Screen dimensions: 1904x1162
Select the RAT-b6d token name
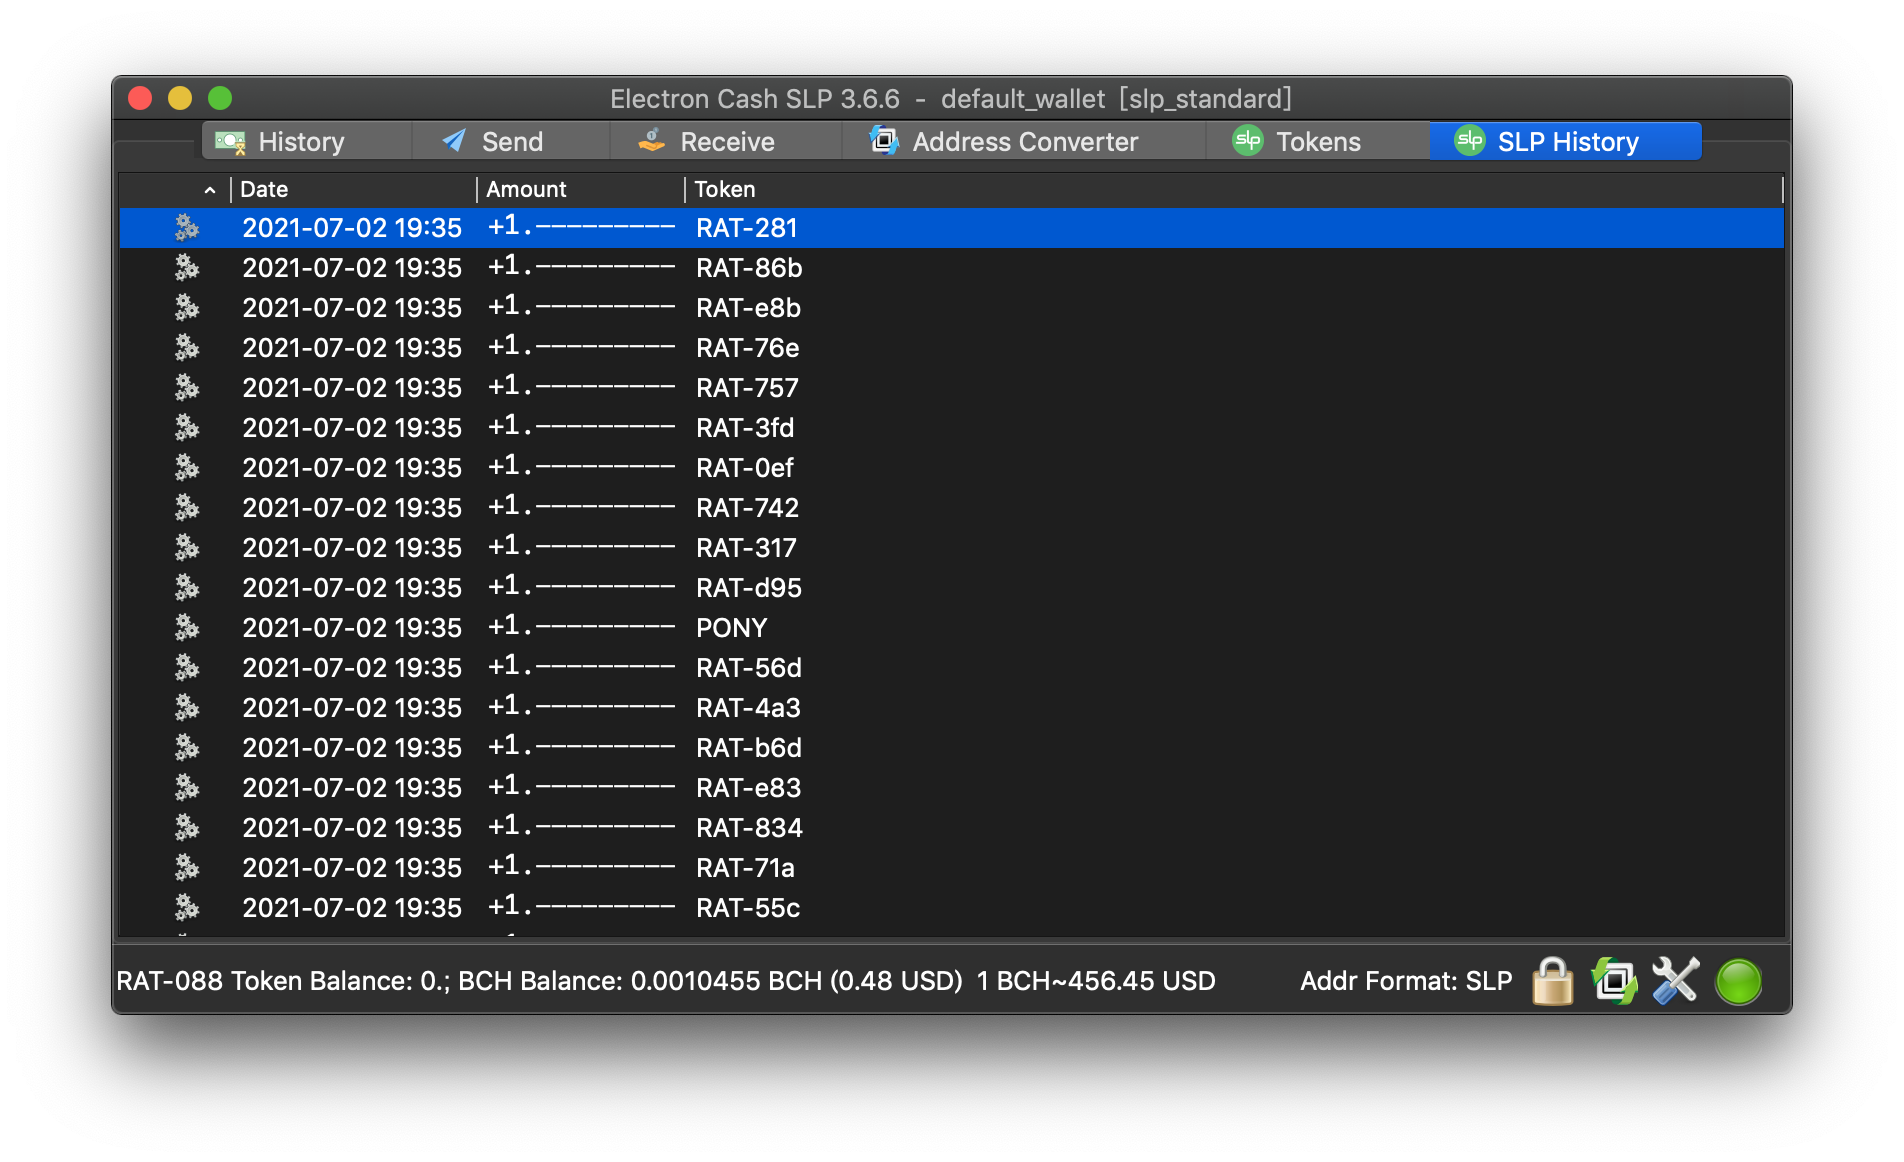pyautogui.click(x=749, y=748)
